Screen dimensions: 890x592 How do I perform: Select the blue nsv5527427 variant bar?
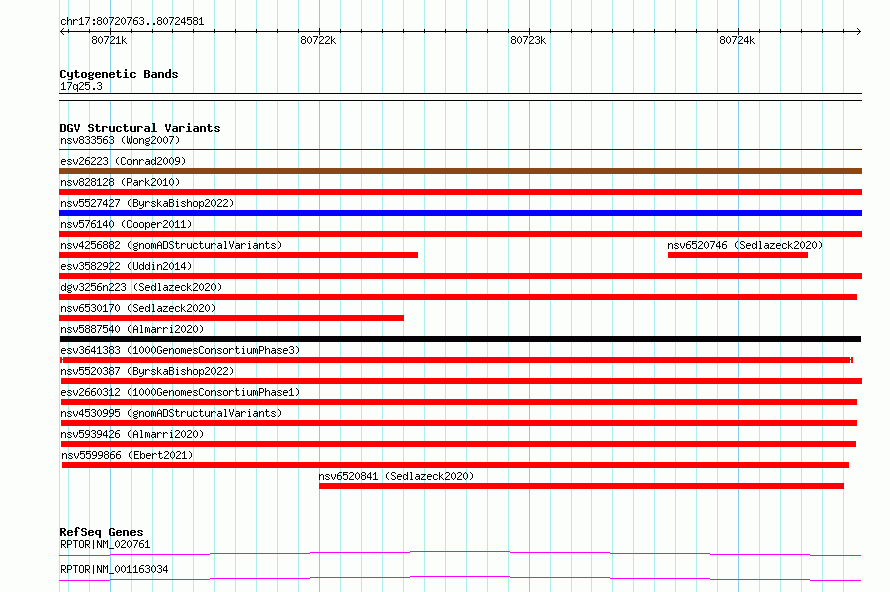[460, 213]
